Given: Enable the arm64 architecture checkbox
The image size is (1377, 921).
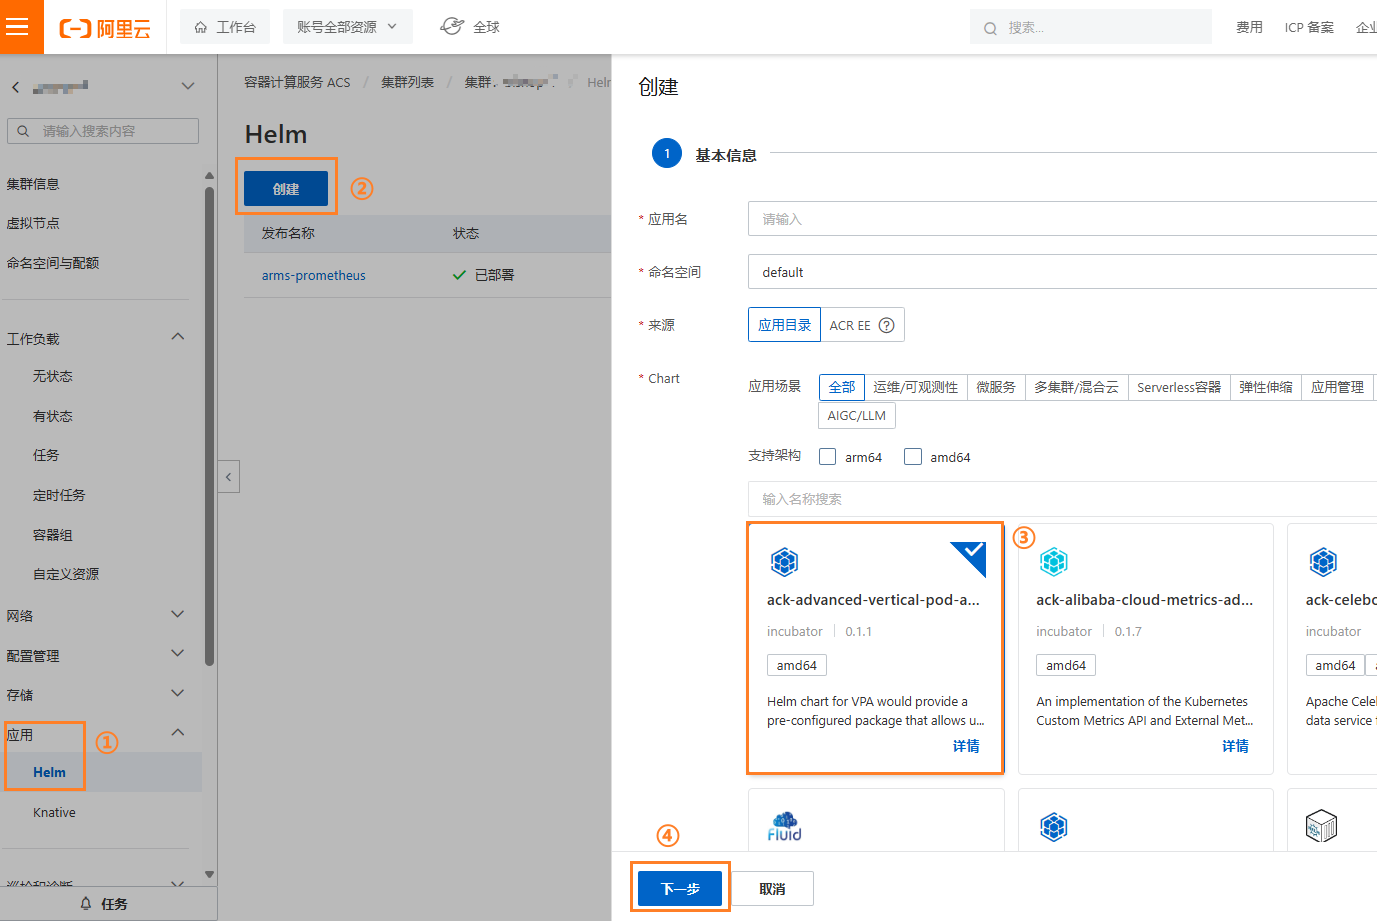Looking at the screenshot, I should coord(828,457).
